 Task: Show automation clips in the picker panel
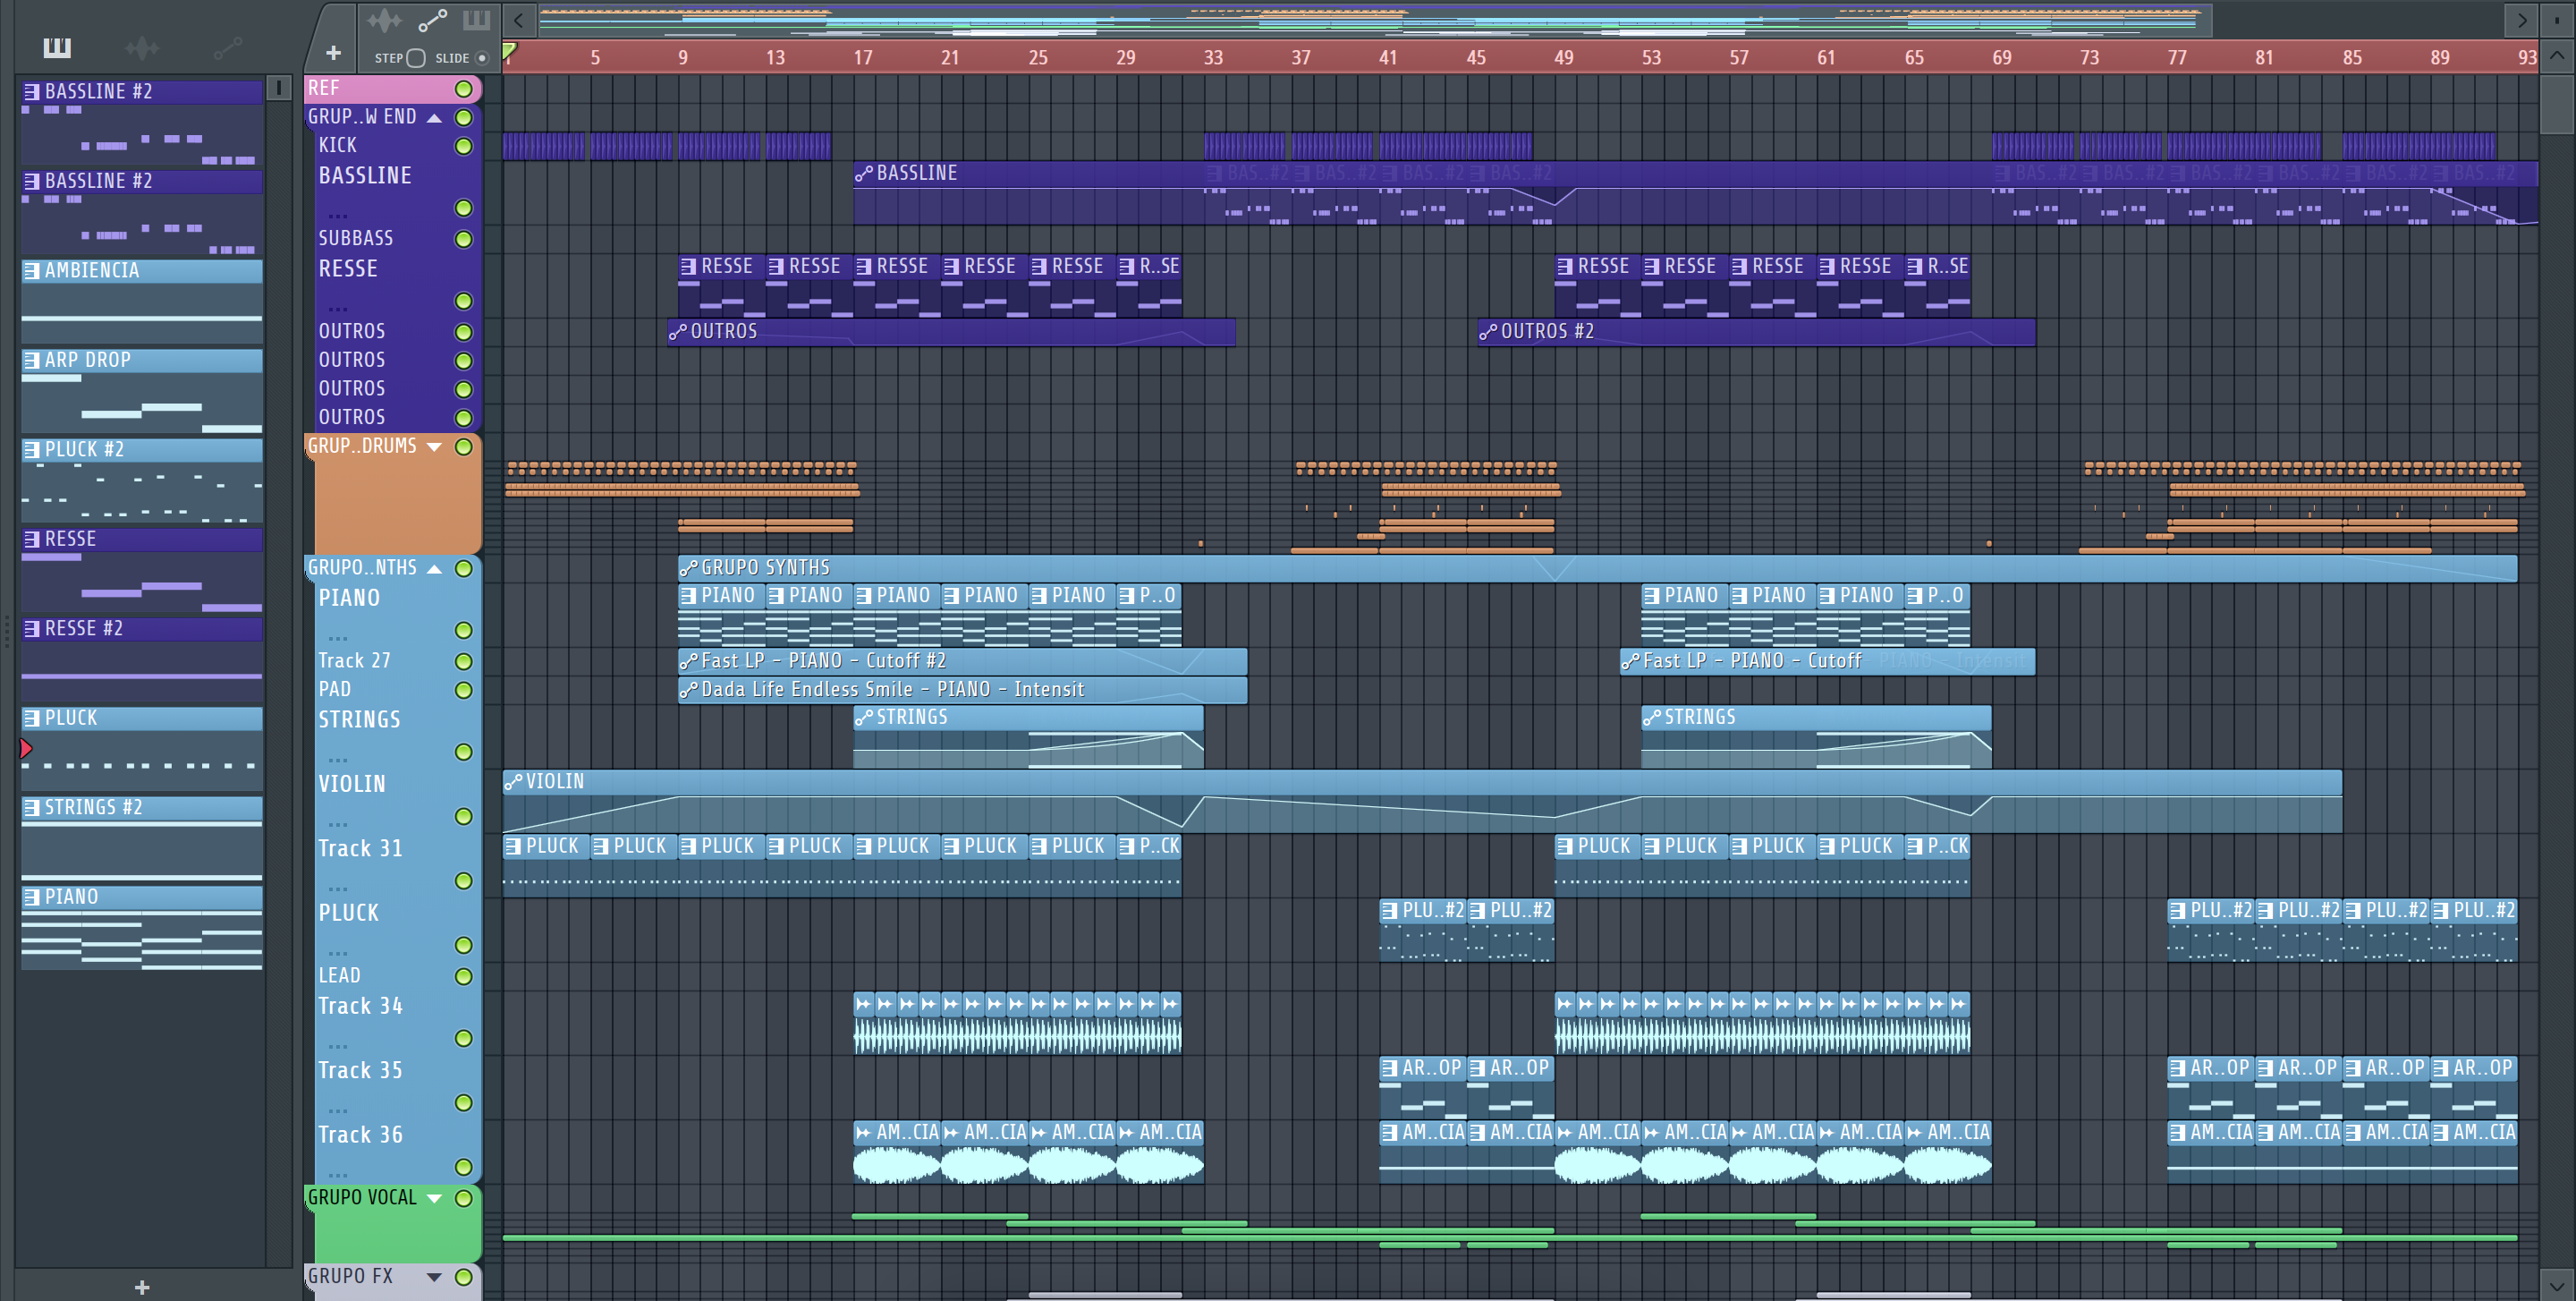pyautogui.click(x=228, y=47)
